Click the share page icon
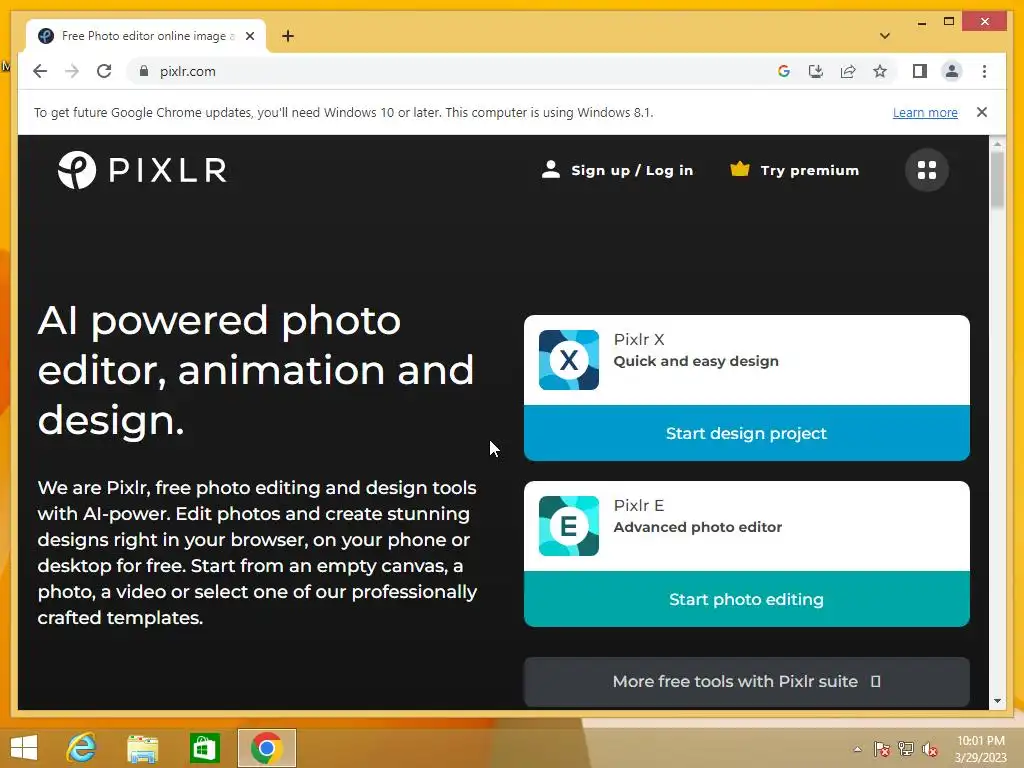1024x768 pixels. (x=848, y=71)
